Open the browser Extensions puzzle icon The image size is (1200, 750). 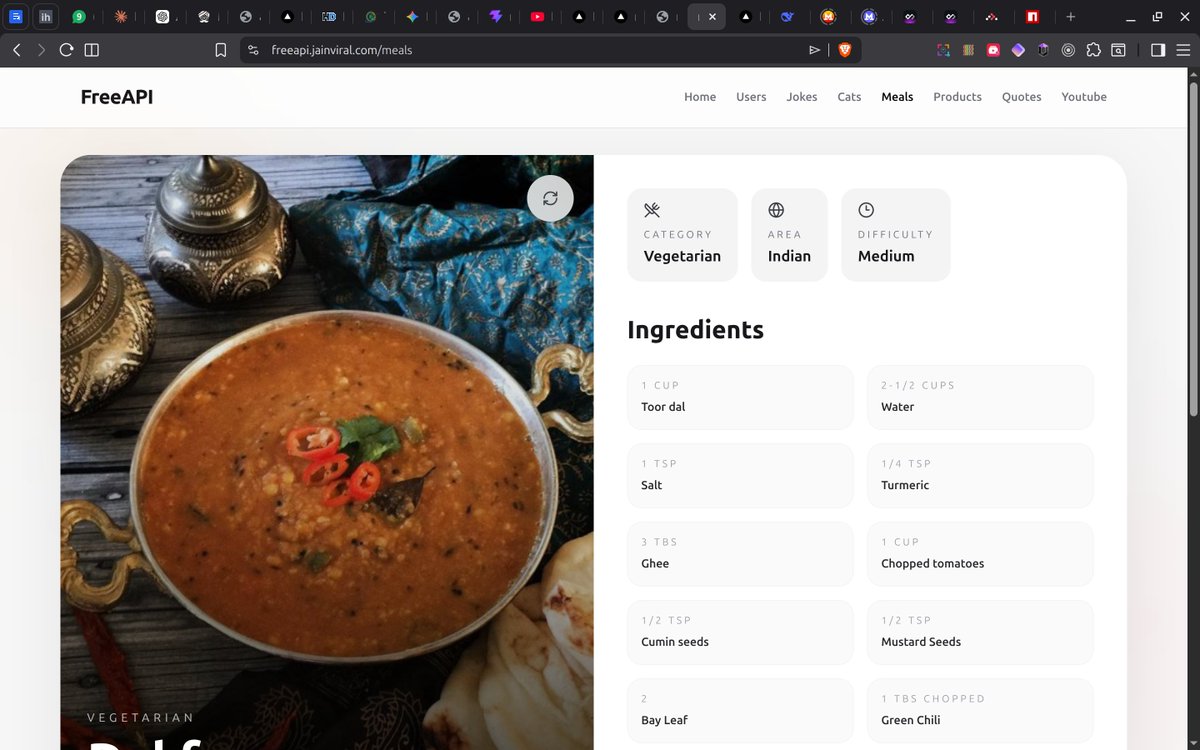(x=1093, y=50)
